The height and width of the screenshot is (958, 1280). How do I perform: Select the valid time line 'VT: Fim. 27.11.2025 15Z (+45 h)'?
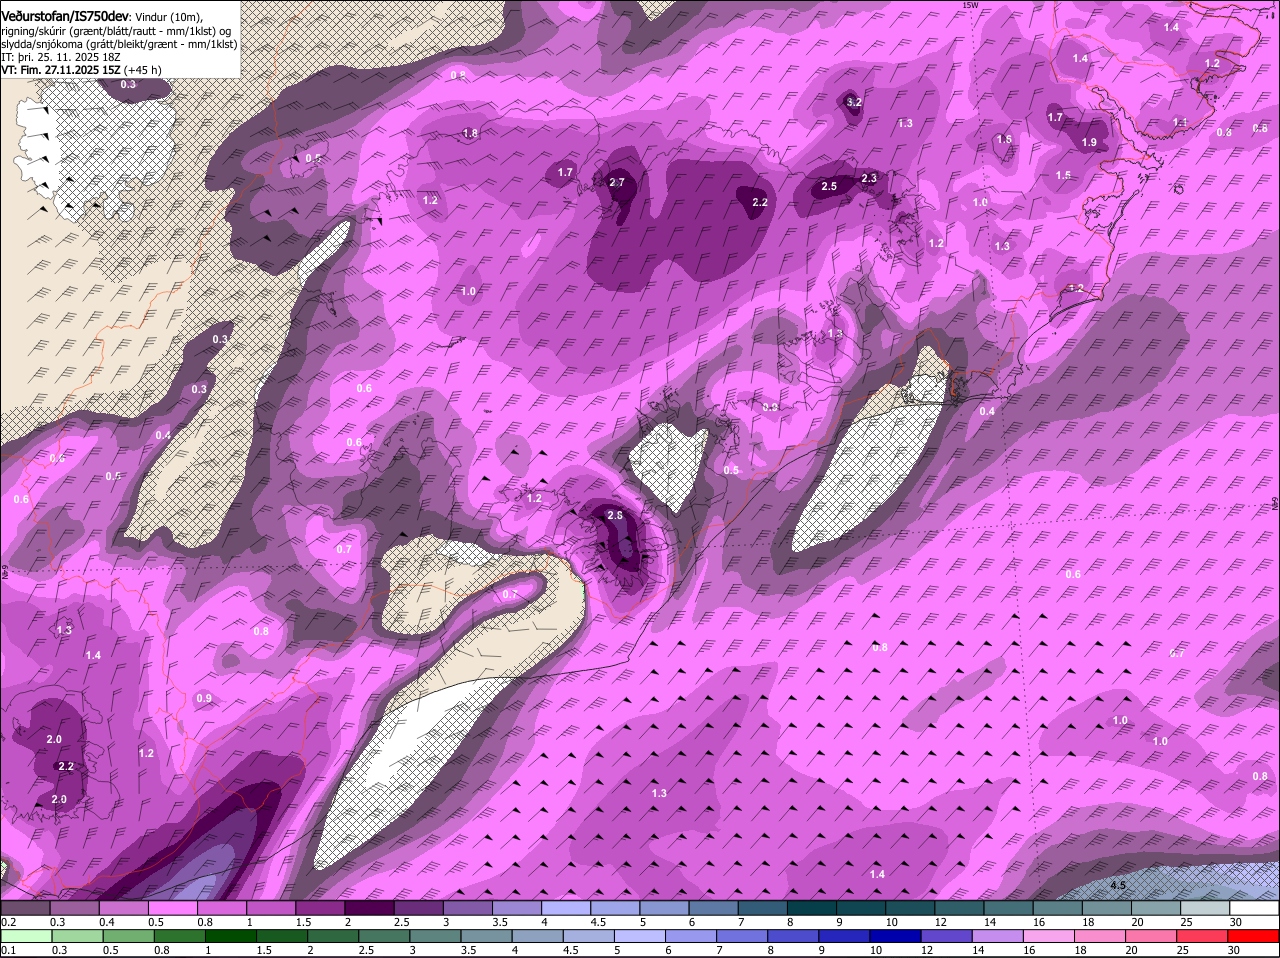click(81, 70)
